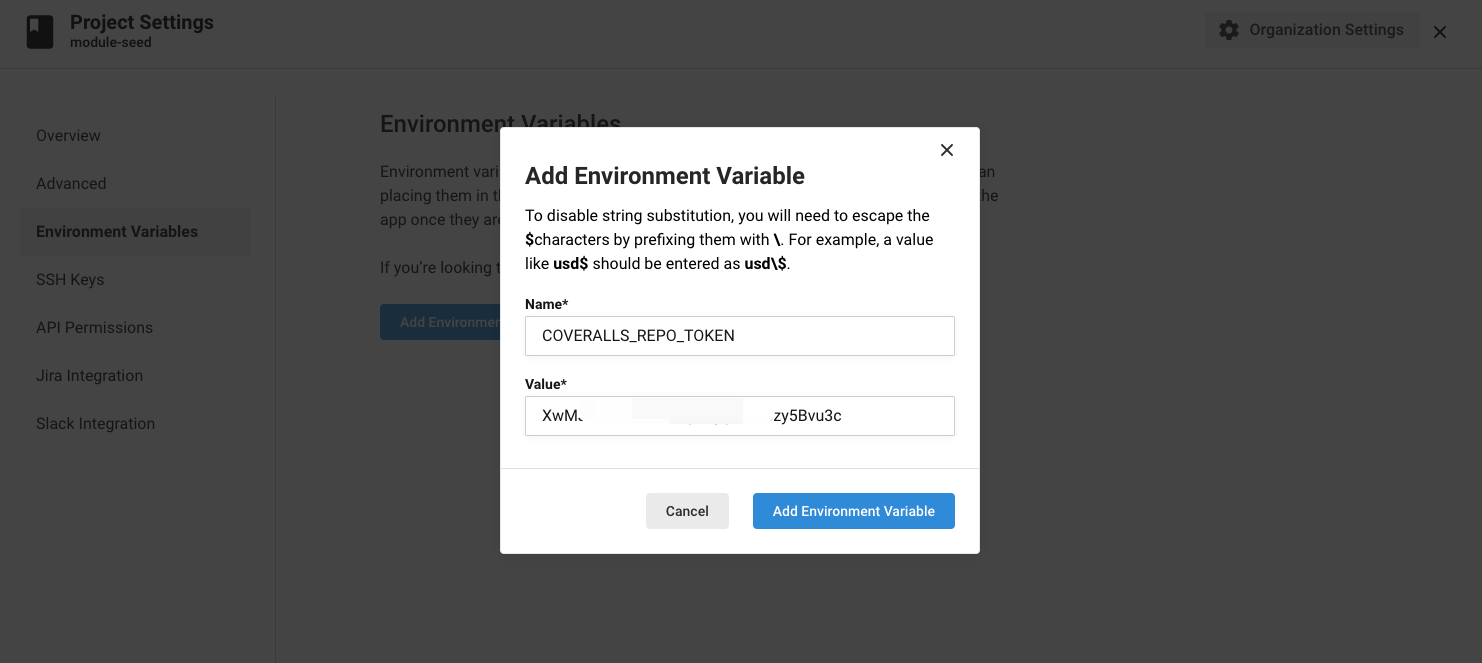Image resolution: width=1482 pixels, height=663 pixels.
Task: Open Organization Settings with the gear button
Action: pyautogui.click(x=1311, y=30)
